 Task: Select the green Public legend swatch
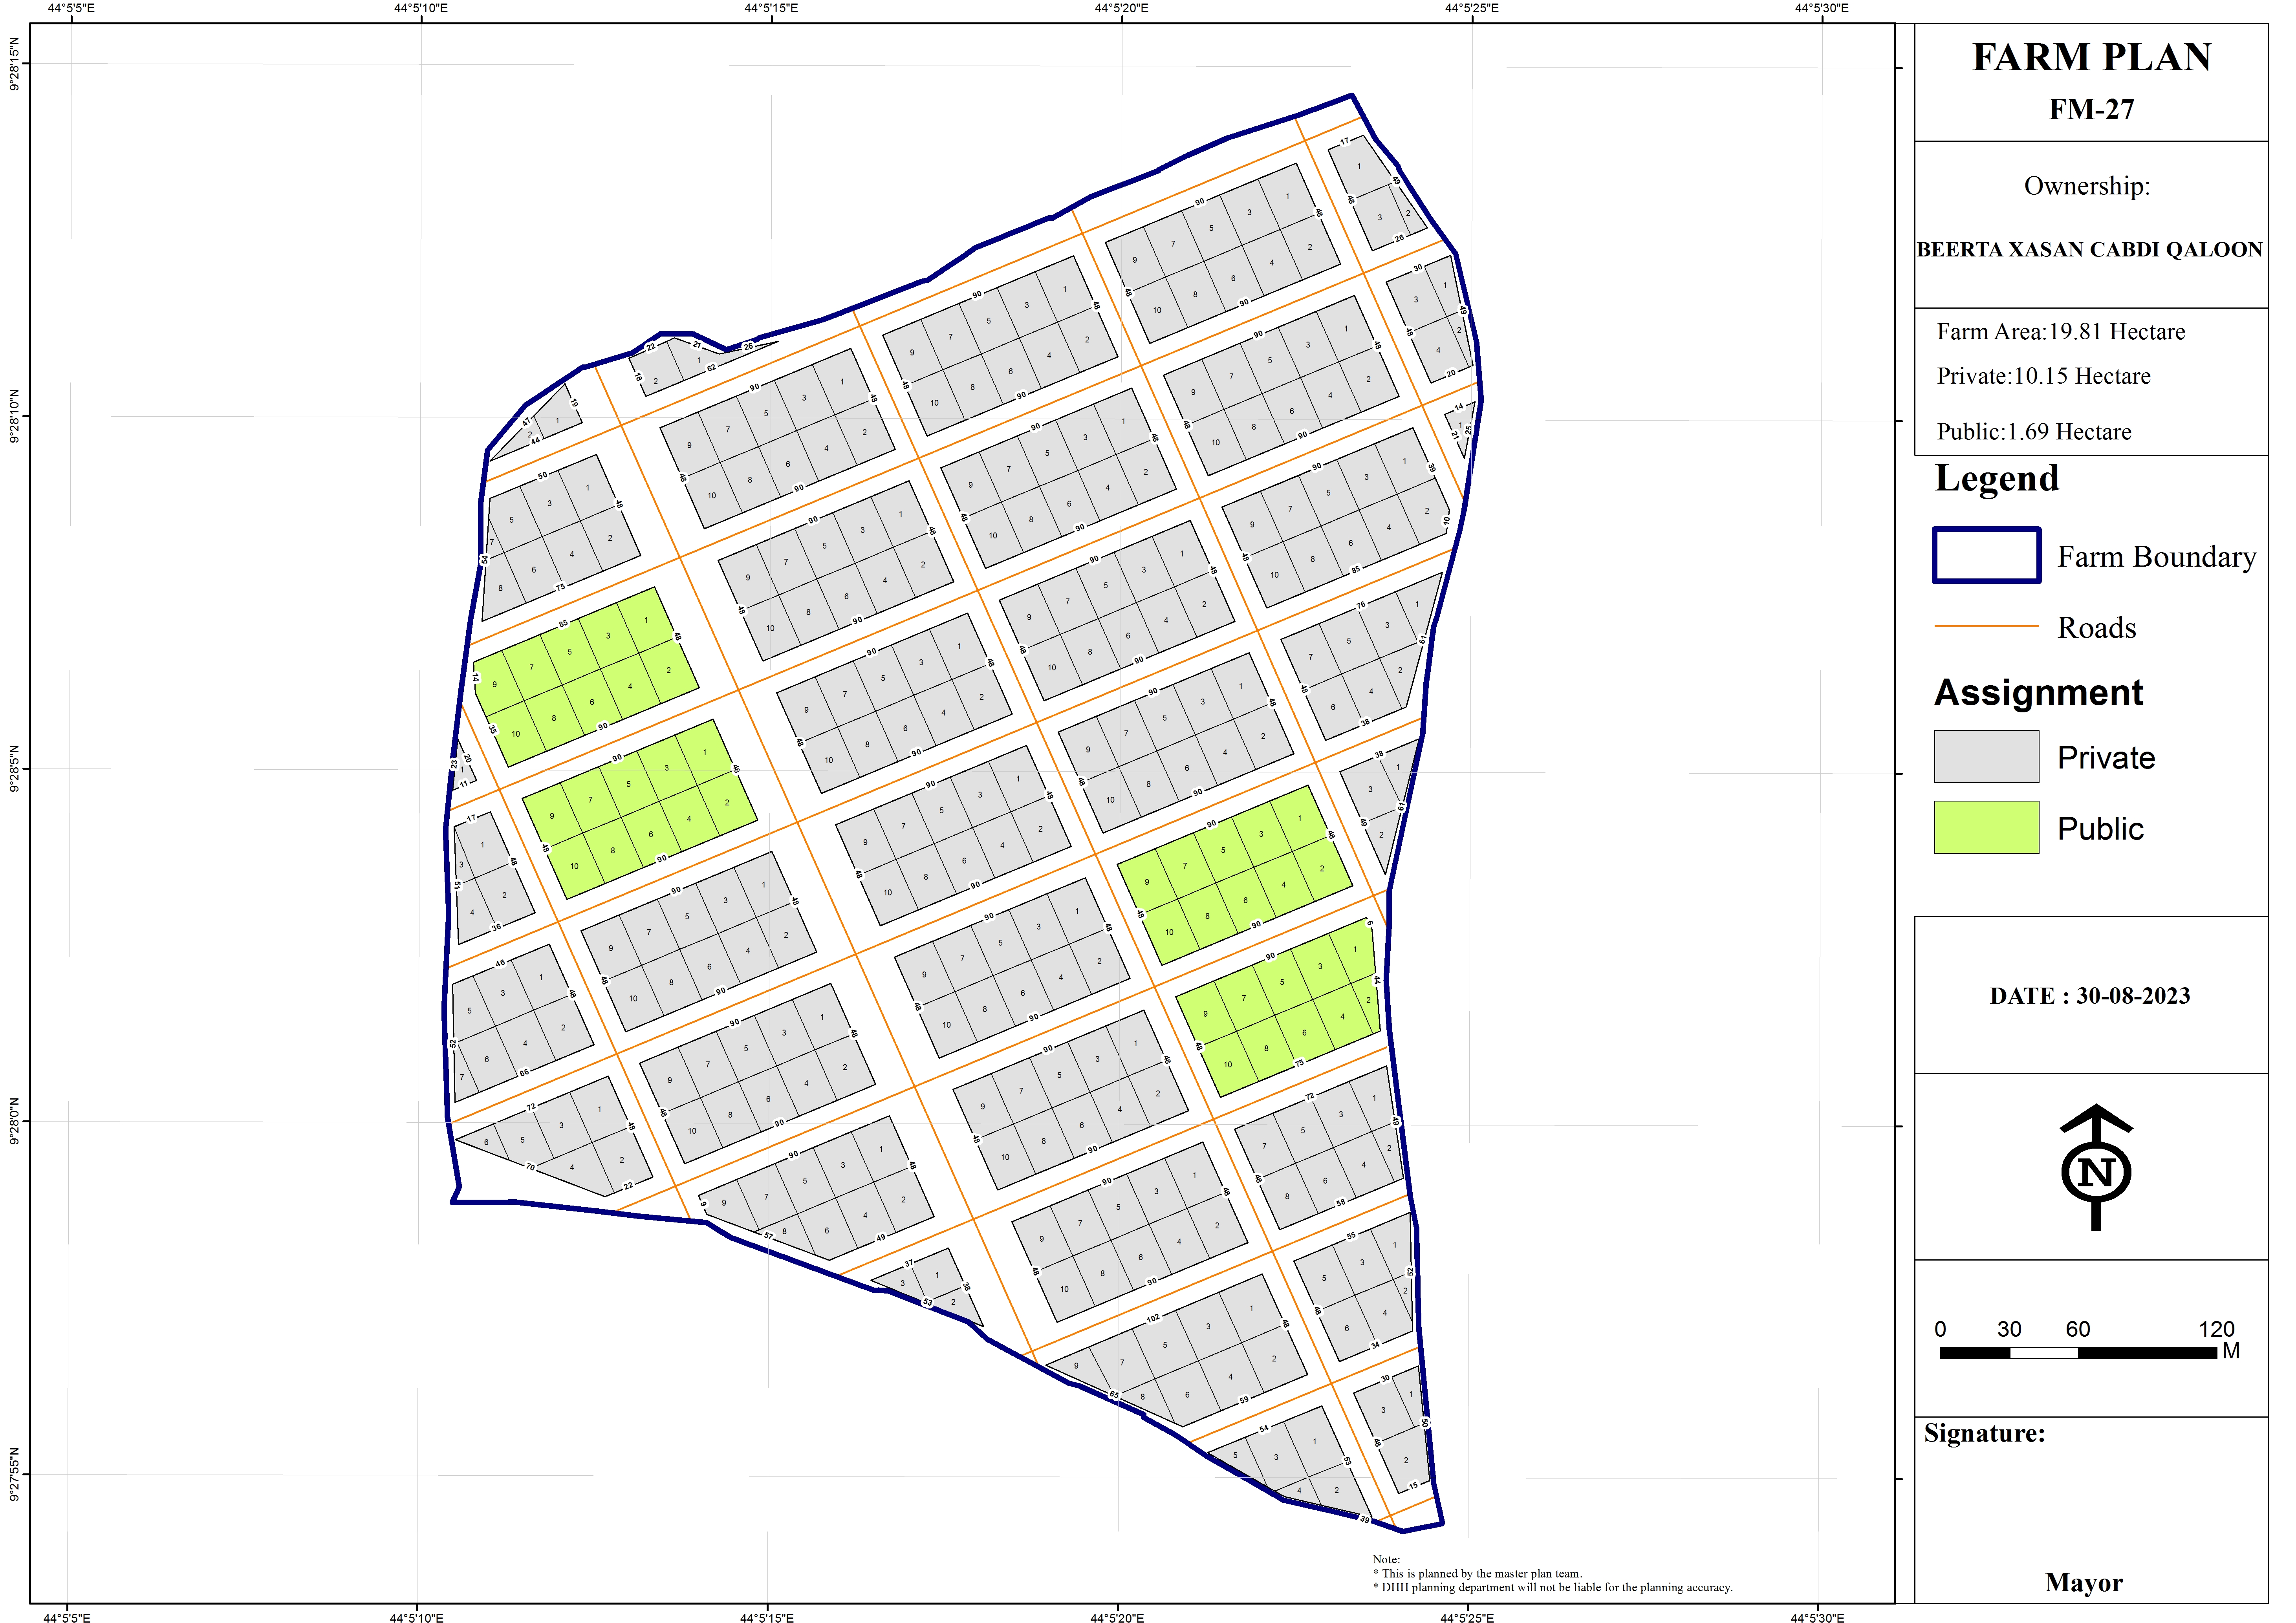(1986, 827)
